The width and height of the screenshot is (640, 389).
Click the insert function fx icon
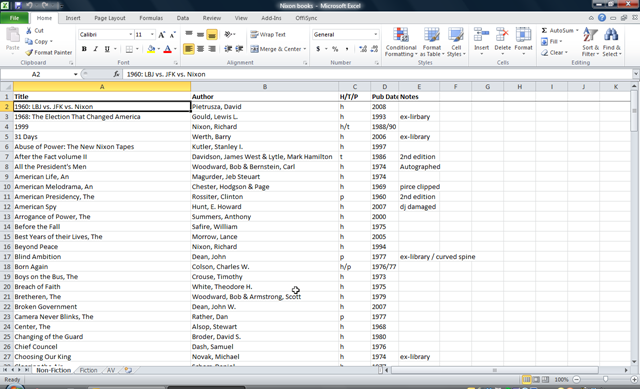click(x=116, y=74)
